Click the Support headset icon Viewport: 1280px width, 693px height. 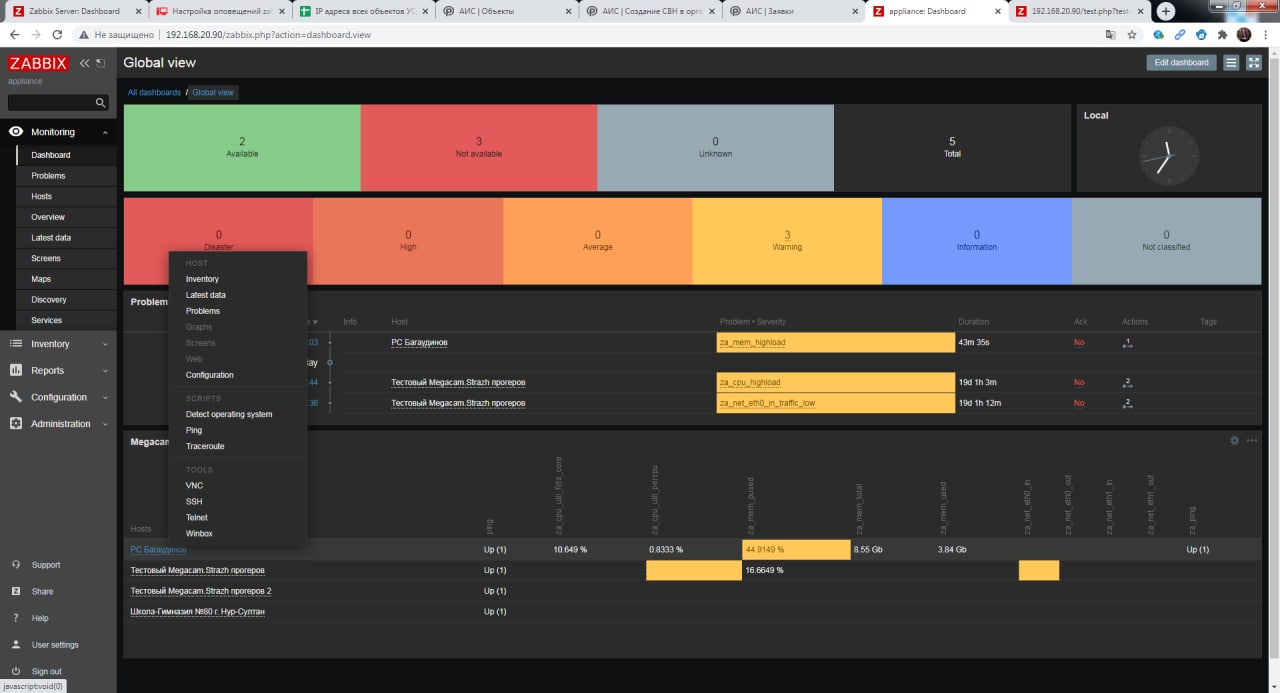point(16,565)
